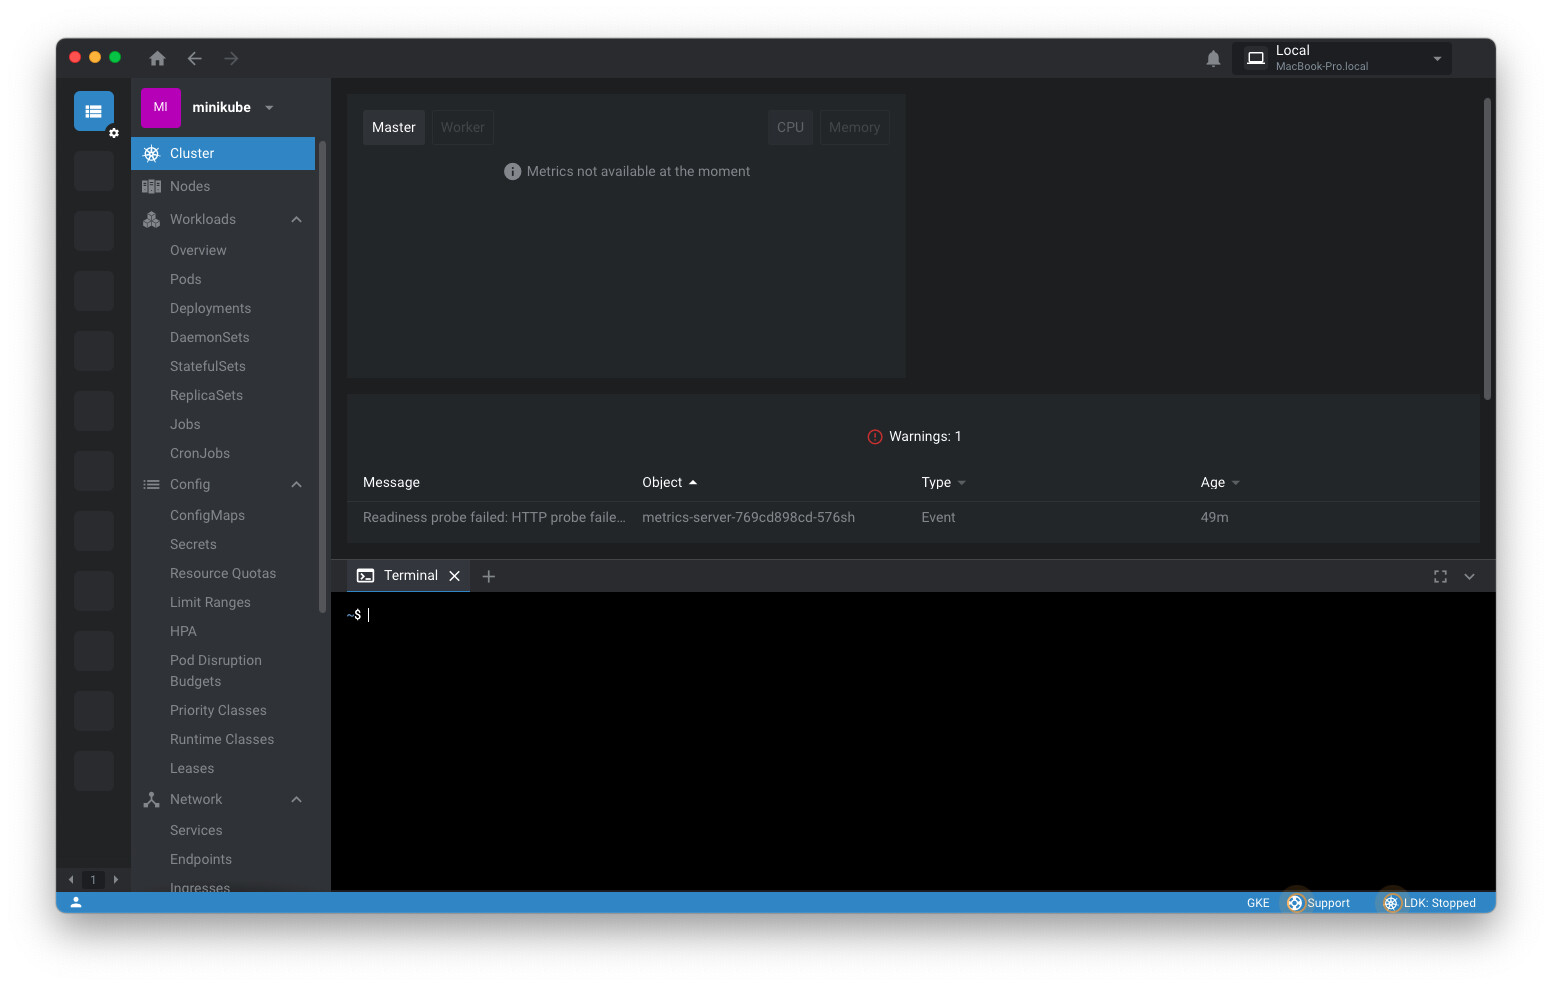Click LDK: Stopped in status bar
Viewport: 1552px width, 987px height.
[x=1430, y=903]
